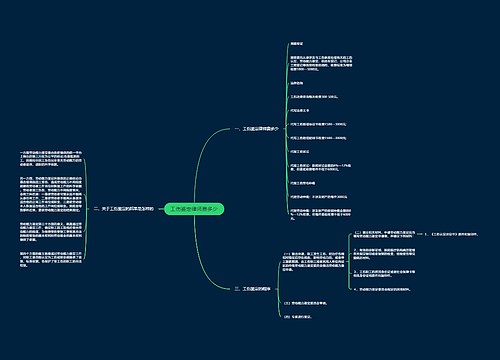Select the branch node labeled 一、

pyautogui.click(x=257, y=129)
